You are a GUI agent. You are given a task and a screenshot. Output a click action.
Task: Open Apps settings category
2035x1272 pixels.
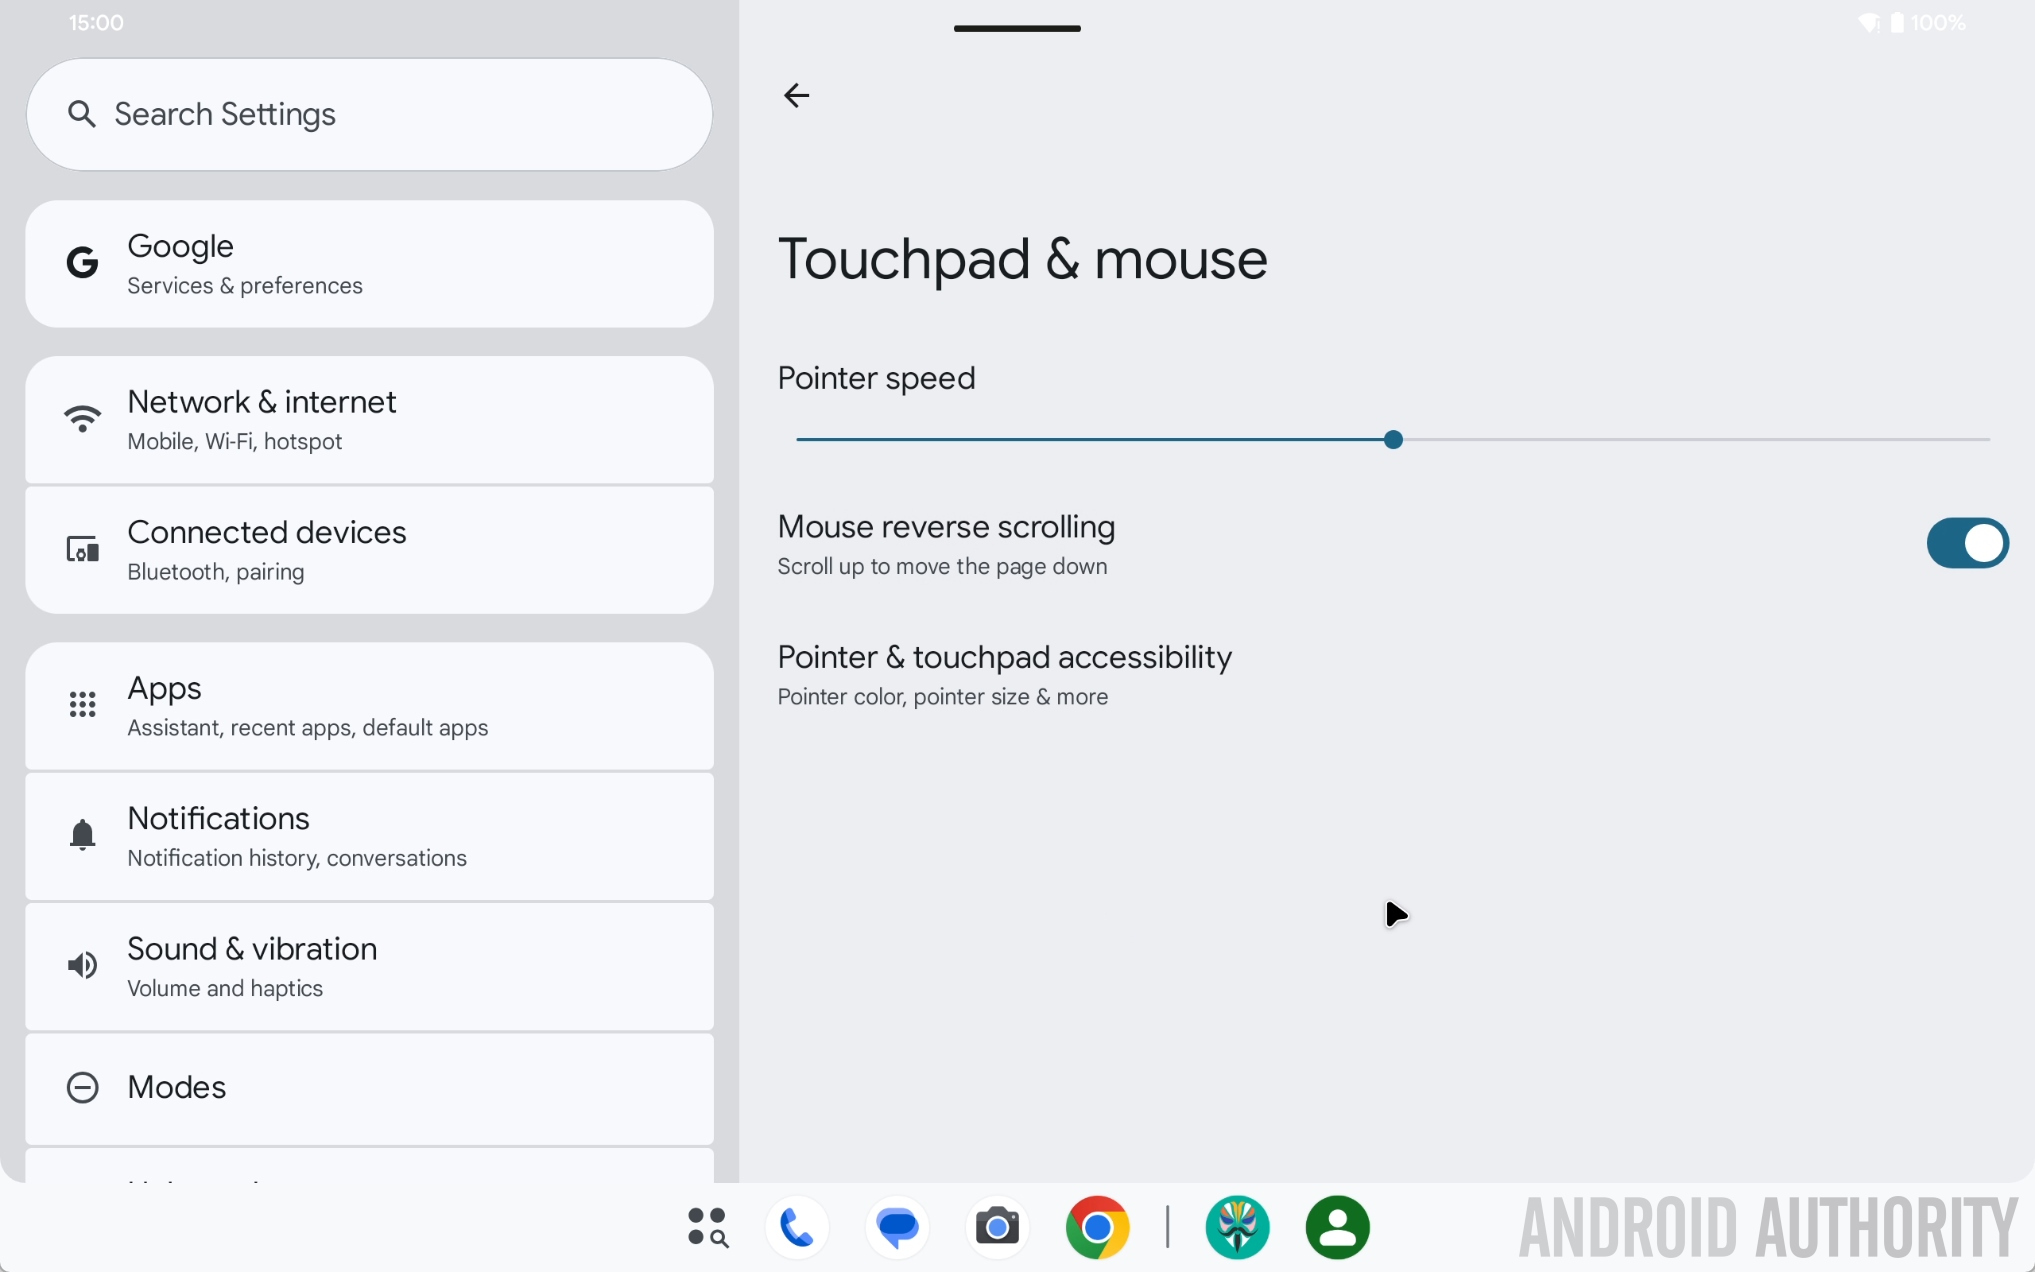click(369, 706)
